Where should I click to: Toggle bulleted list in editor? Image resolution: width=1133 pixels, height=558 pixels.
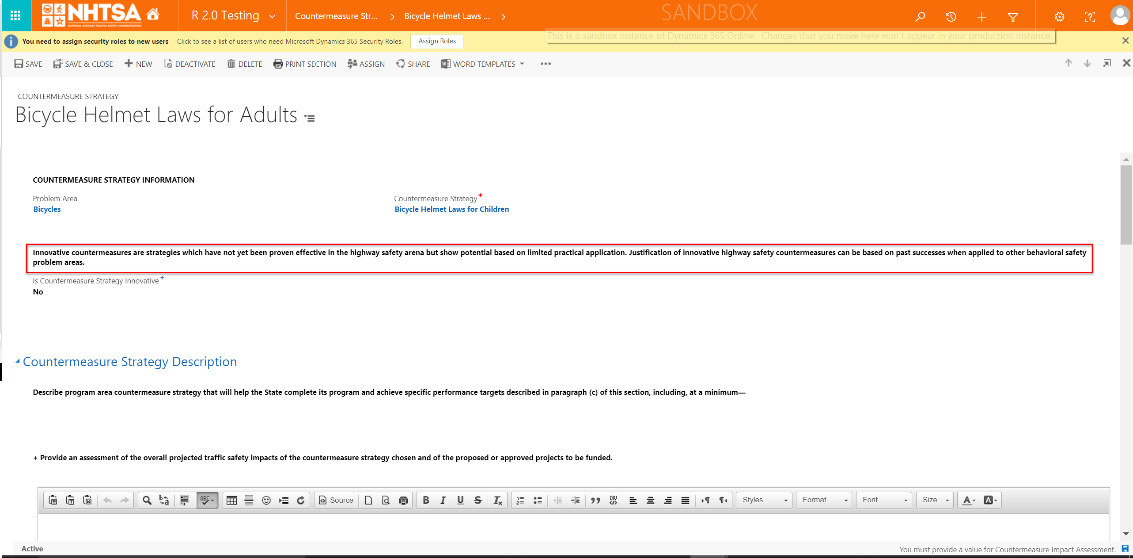538,500
